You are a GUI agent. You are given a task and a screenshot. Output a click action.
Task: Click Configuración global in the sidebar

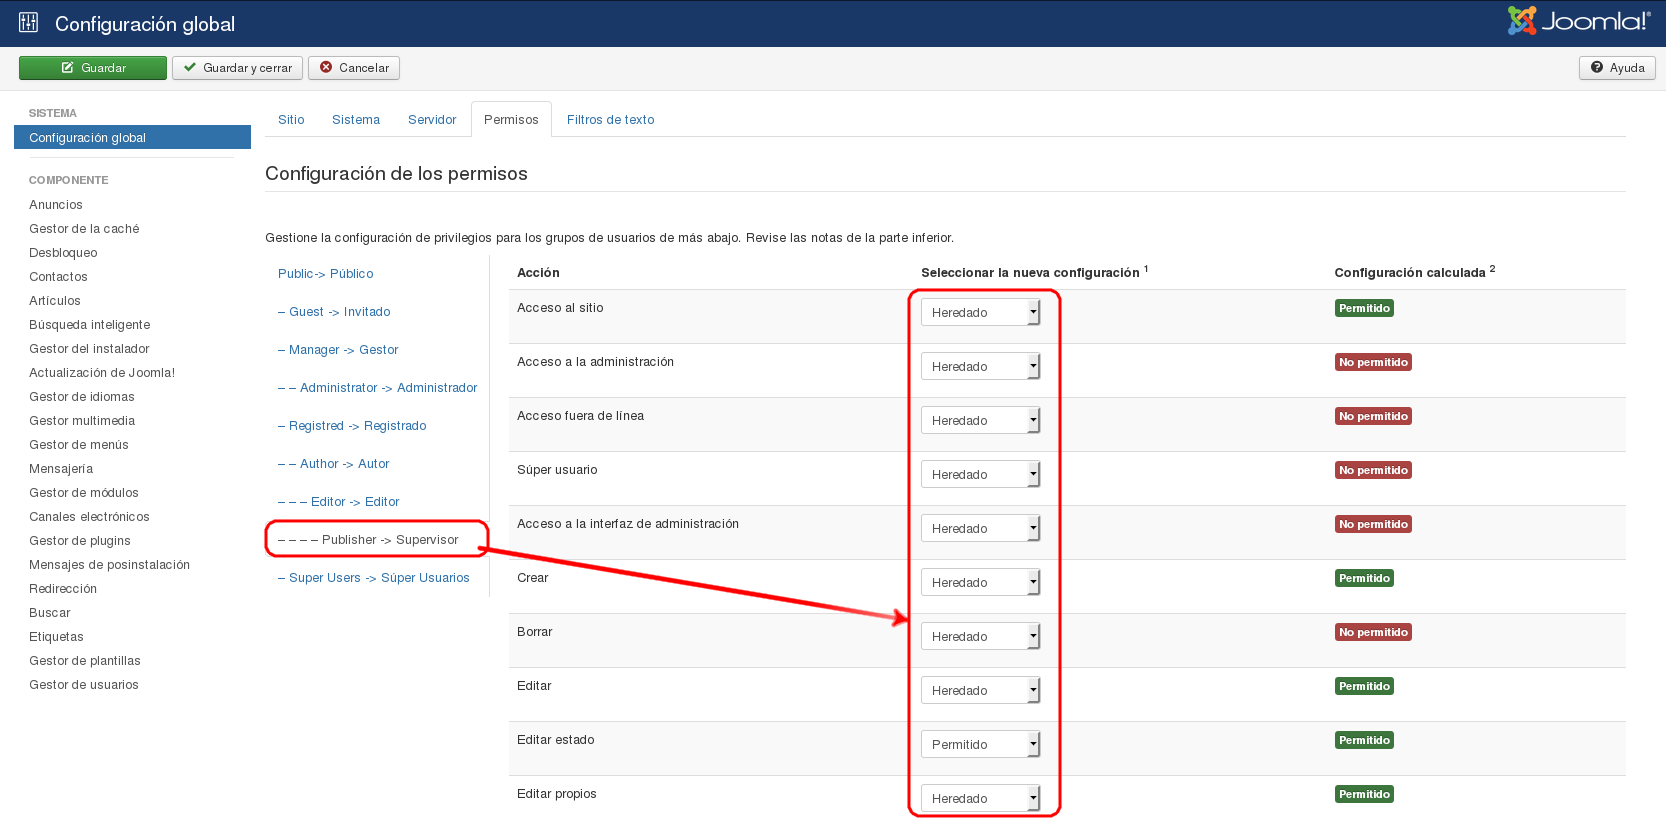pyautogui.click(x=88, y=138)
